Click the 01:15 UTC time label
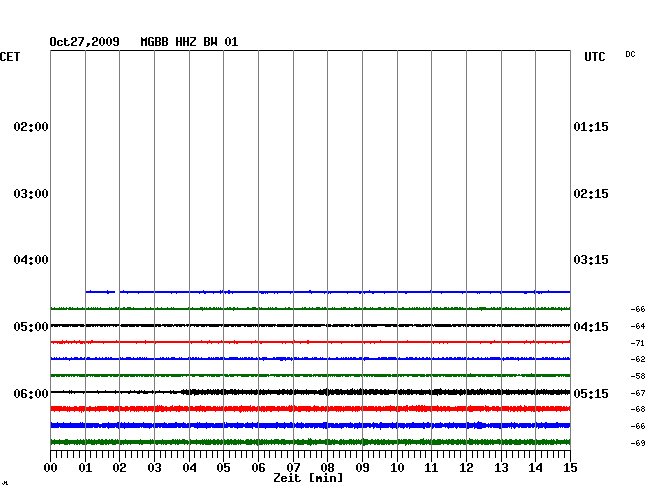This screenshot has height=494, width=650. 591,127
